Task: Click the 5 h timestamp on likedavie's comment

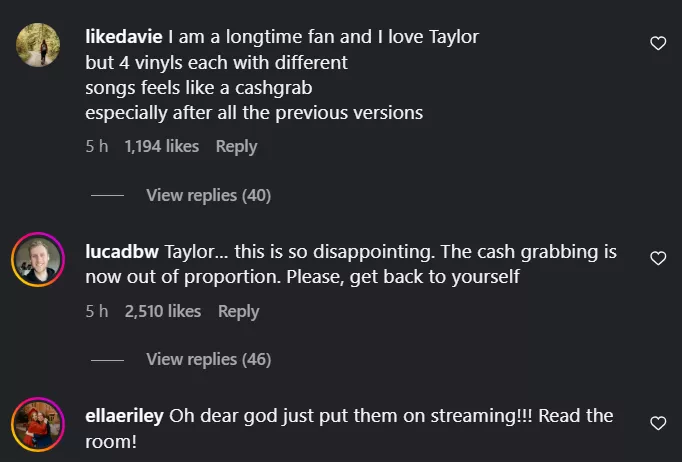Action: (x=96, y=146)
